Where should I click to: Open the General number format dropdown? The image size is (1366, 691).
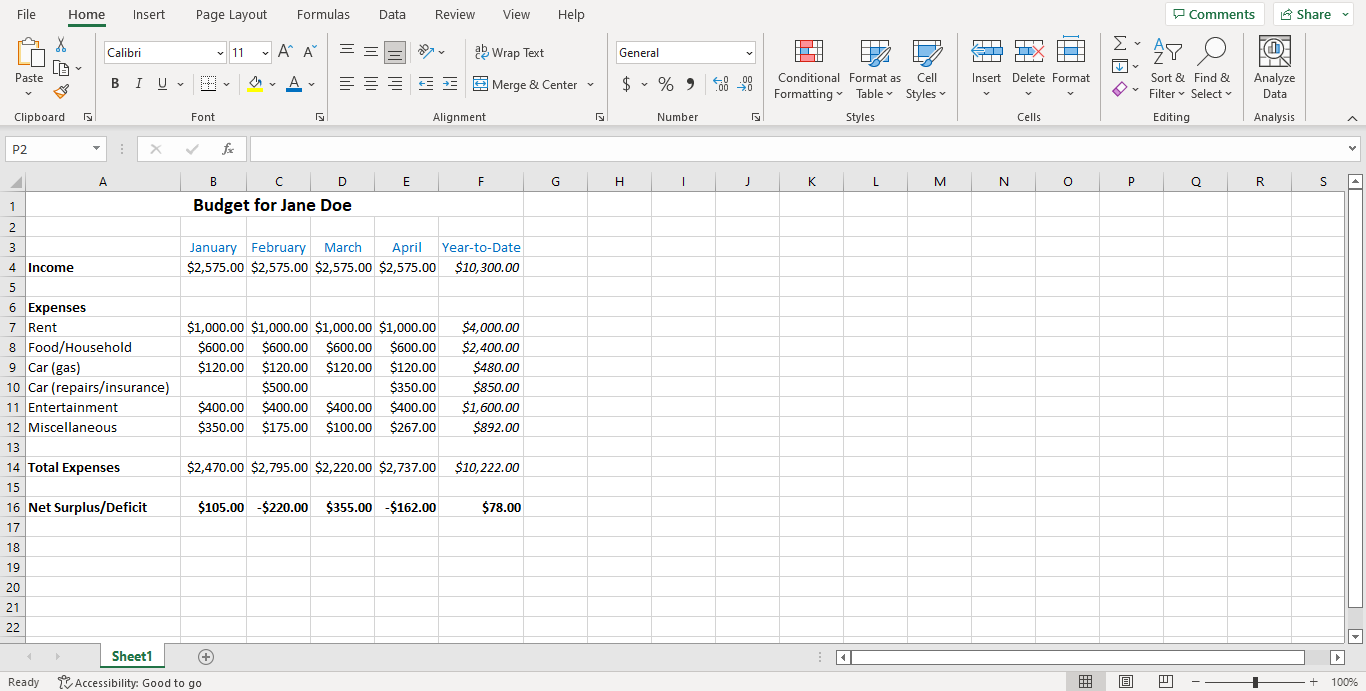(749, 52)
